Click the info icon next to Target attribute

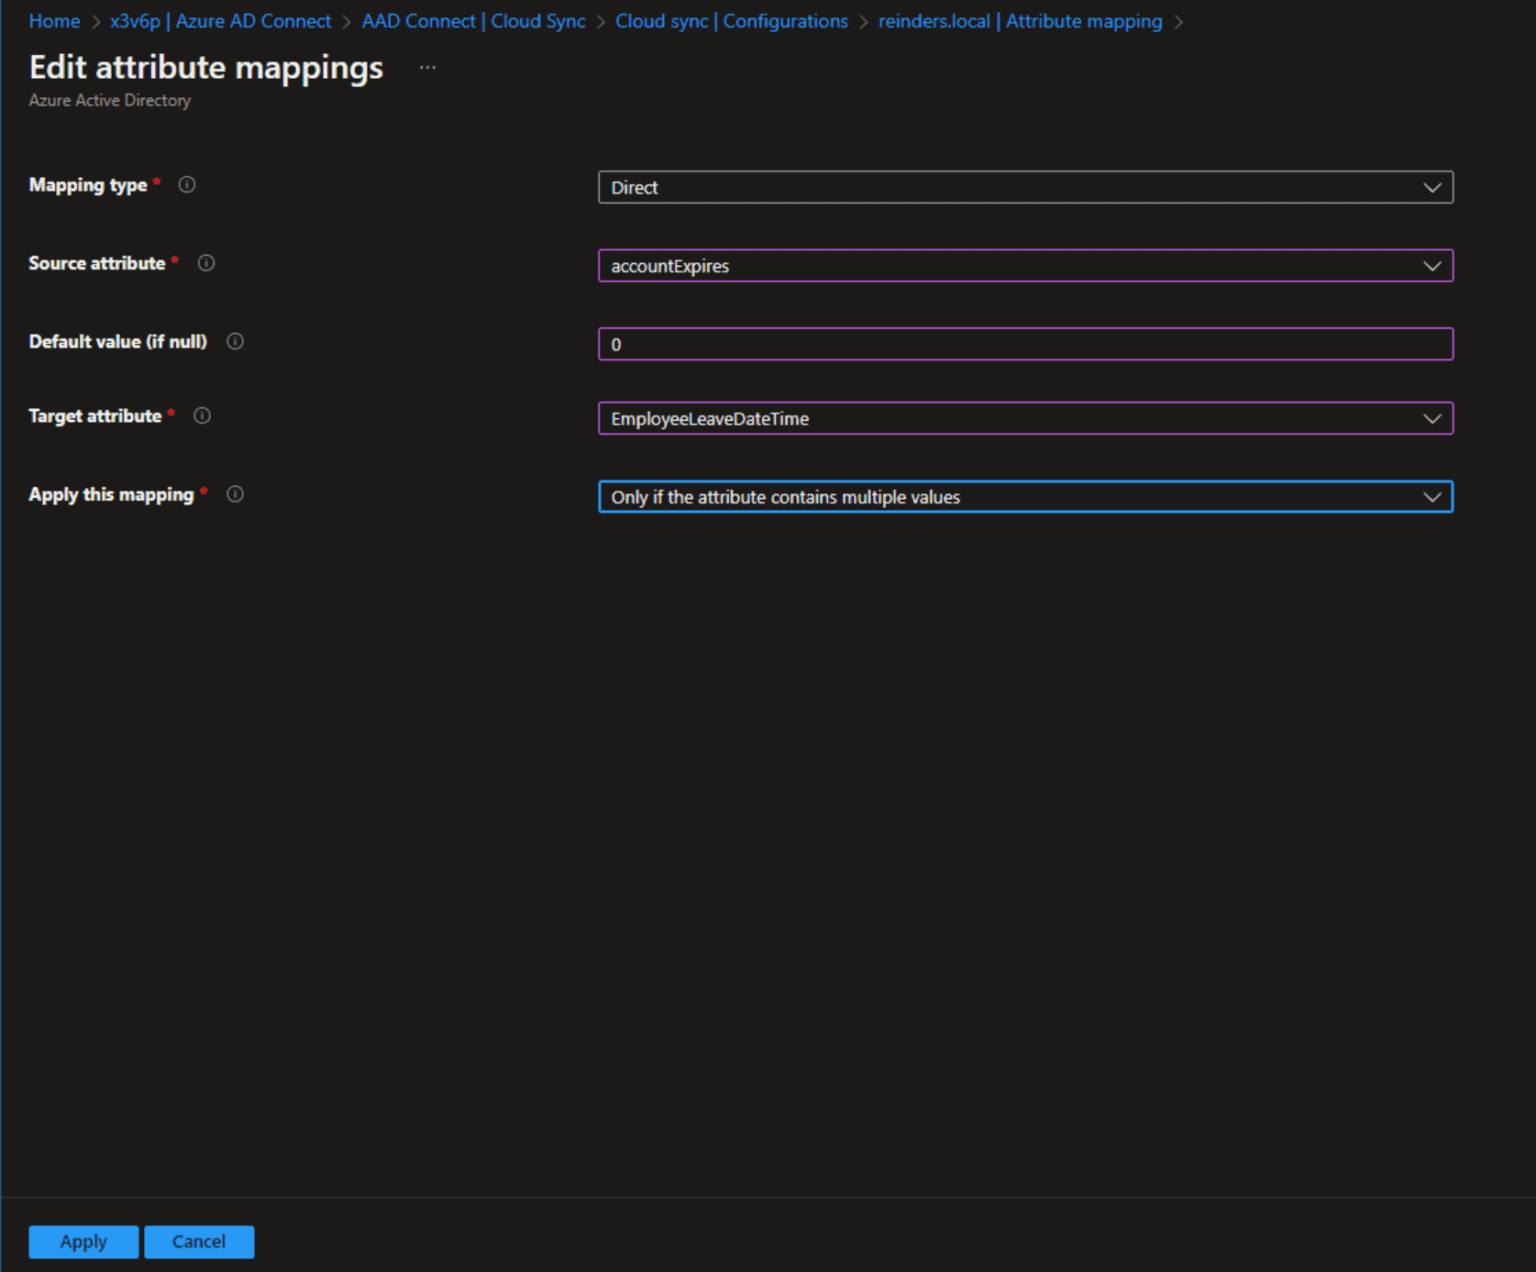pyautogui.click(x=201, y=416)
